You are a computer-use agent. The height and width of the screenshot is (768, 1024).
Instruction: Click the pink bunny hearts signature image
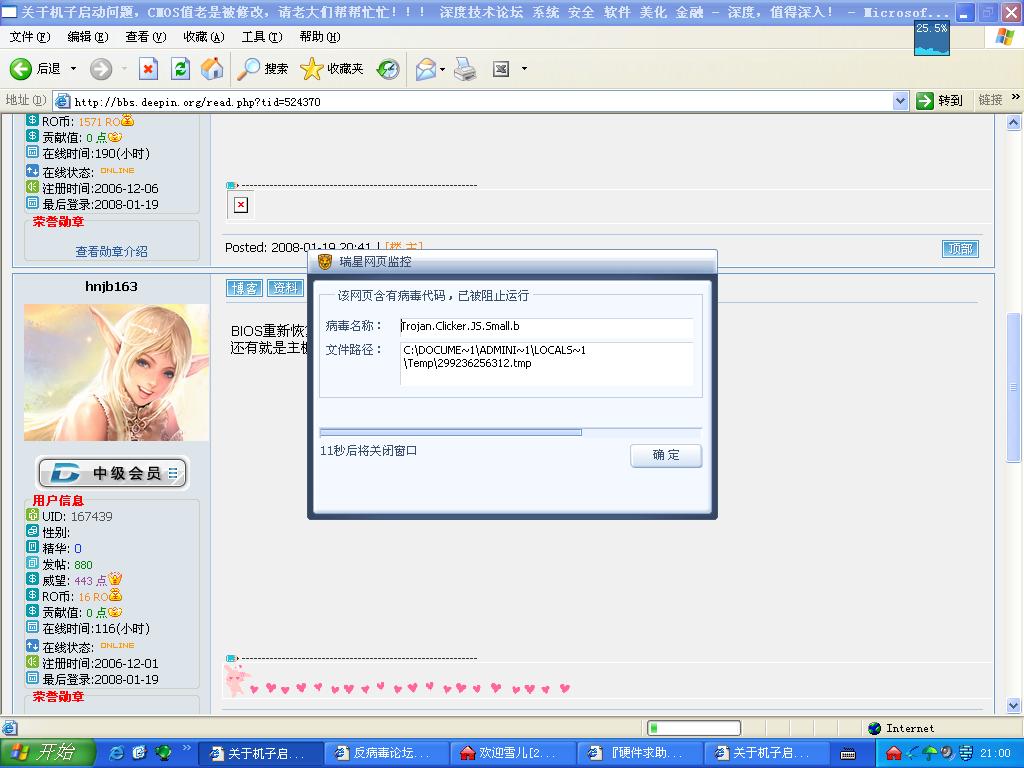[398, 680]
